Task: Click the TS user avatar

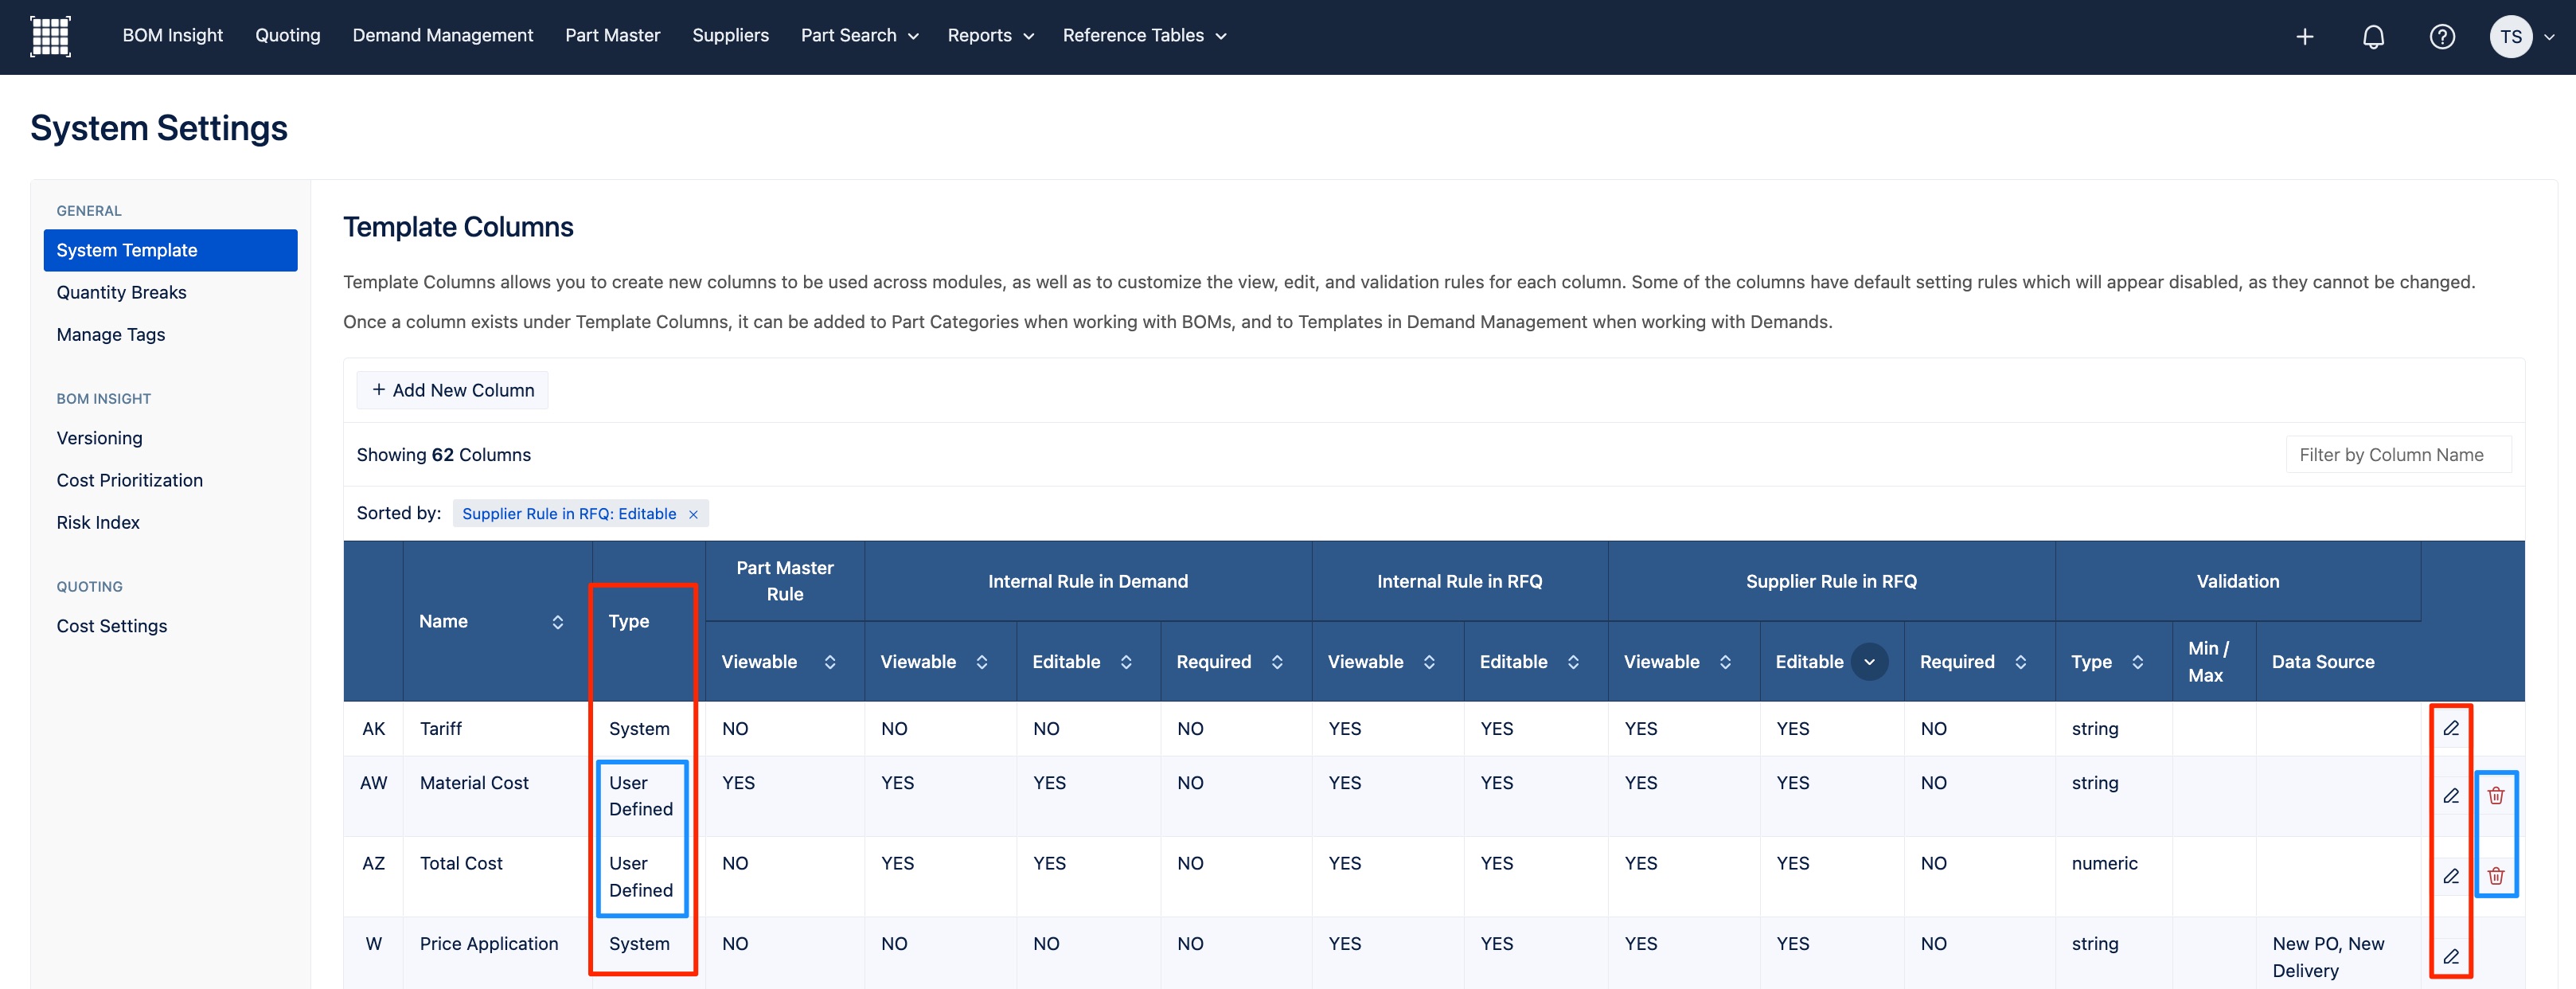Action: [2510, 37]
